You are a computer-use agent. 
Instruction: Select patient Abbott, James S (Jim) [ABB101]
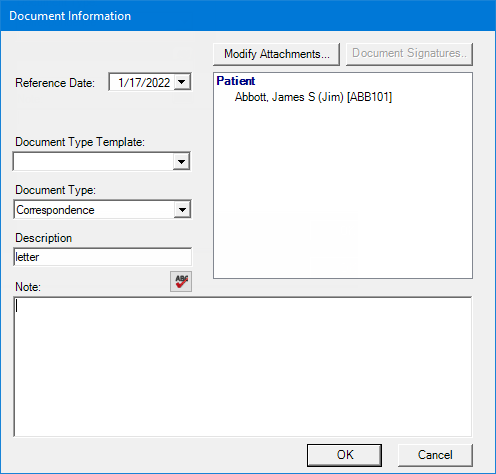(x=313, y=97)
